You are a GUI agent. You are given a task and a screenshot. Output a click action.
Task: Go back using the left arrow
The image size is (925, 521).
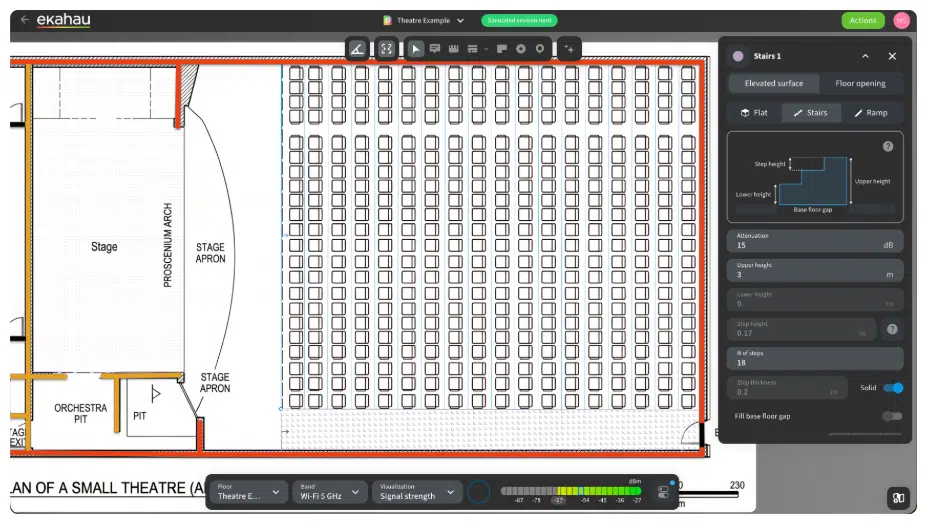tap(24, 19)
